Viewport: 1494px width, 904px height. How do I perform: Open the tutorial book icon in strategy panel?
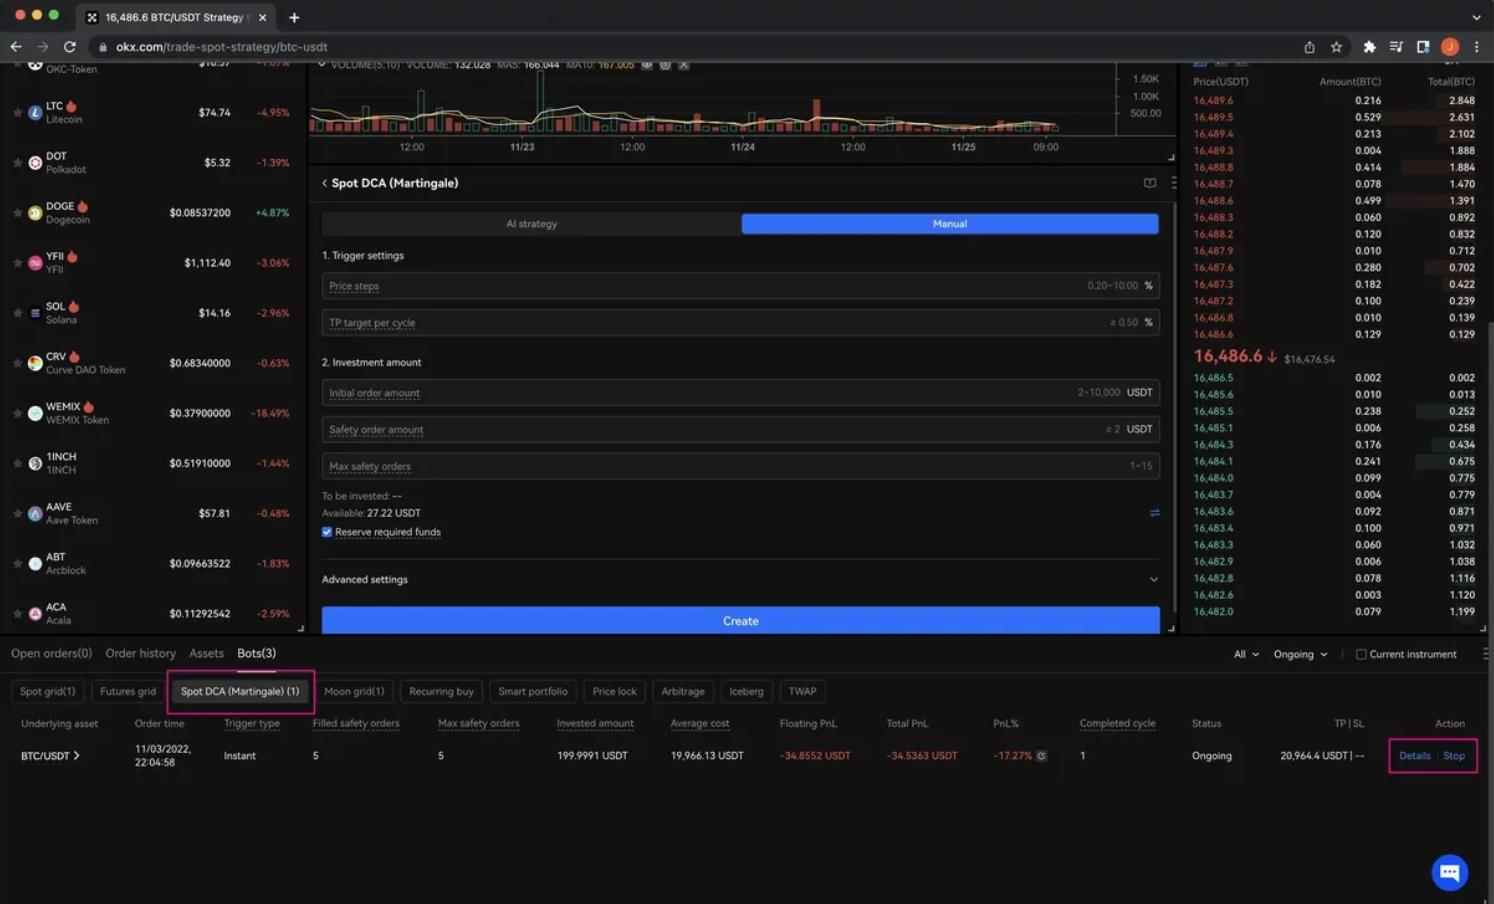point(1149,183)
